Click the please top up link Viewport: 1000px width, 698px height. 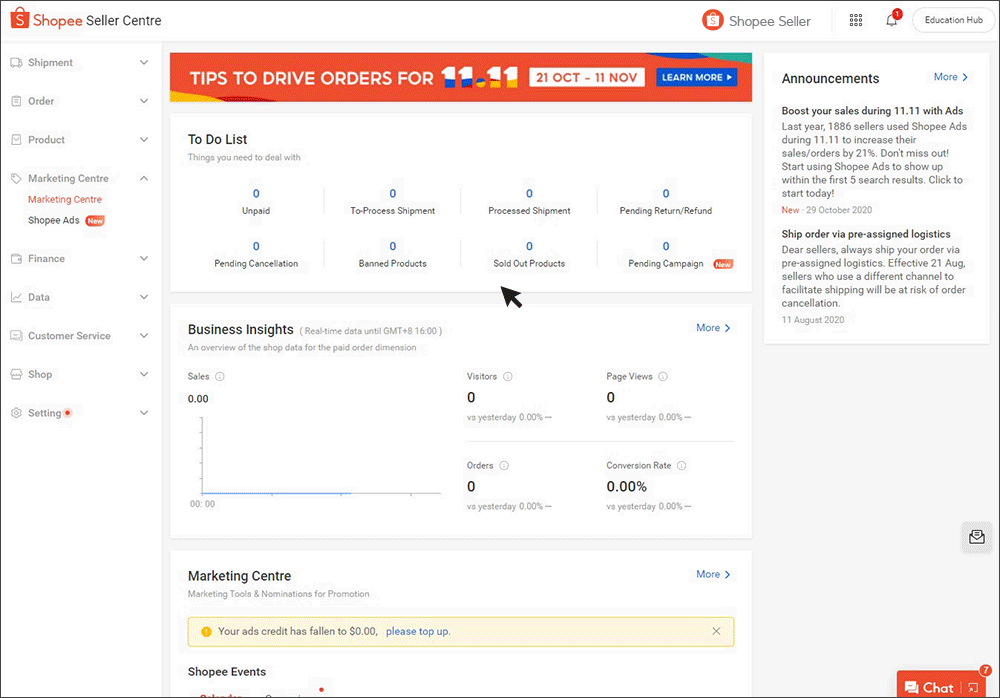click(x=418, y=631)
